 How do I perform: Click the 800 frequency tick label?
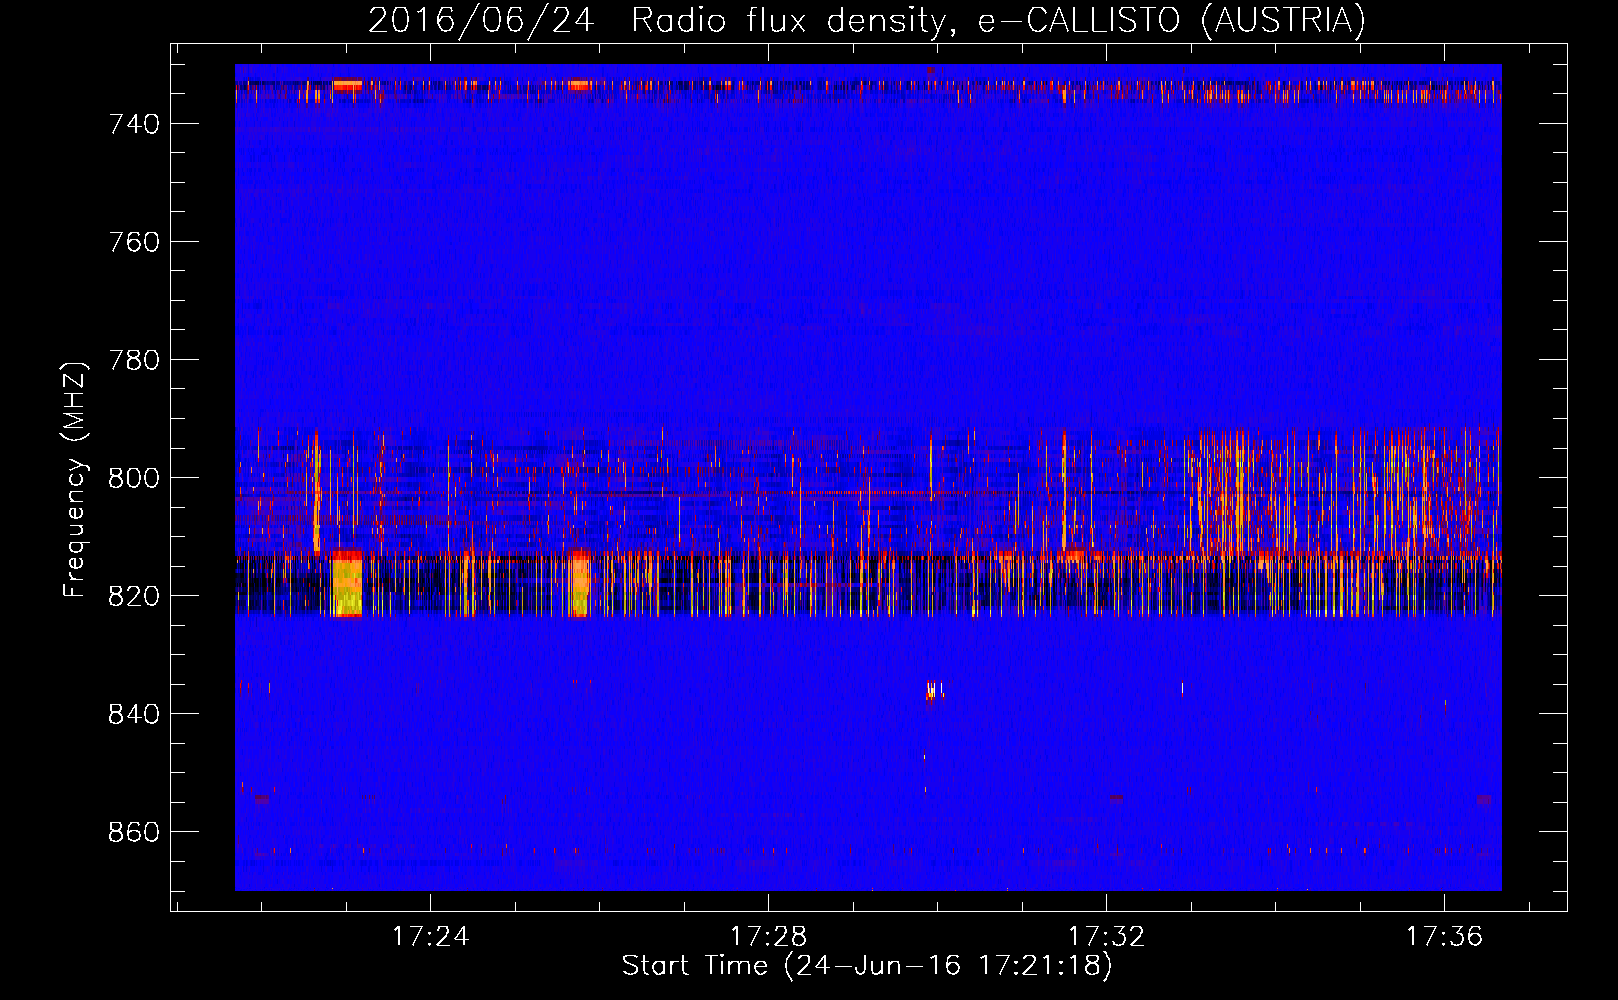pos(134,478)
